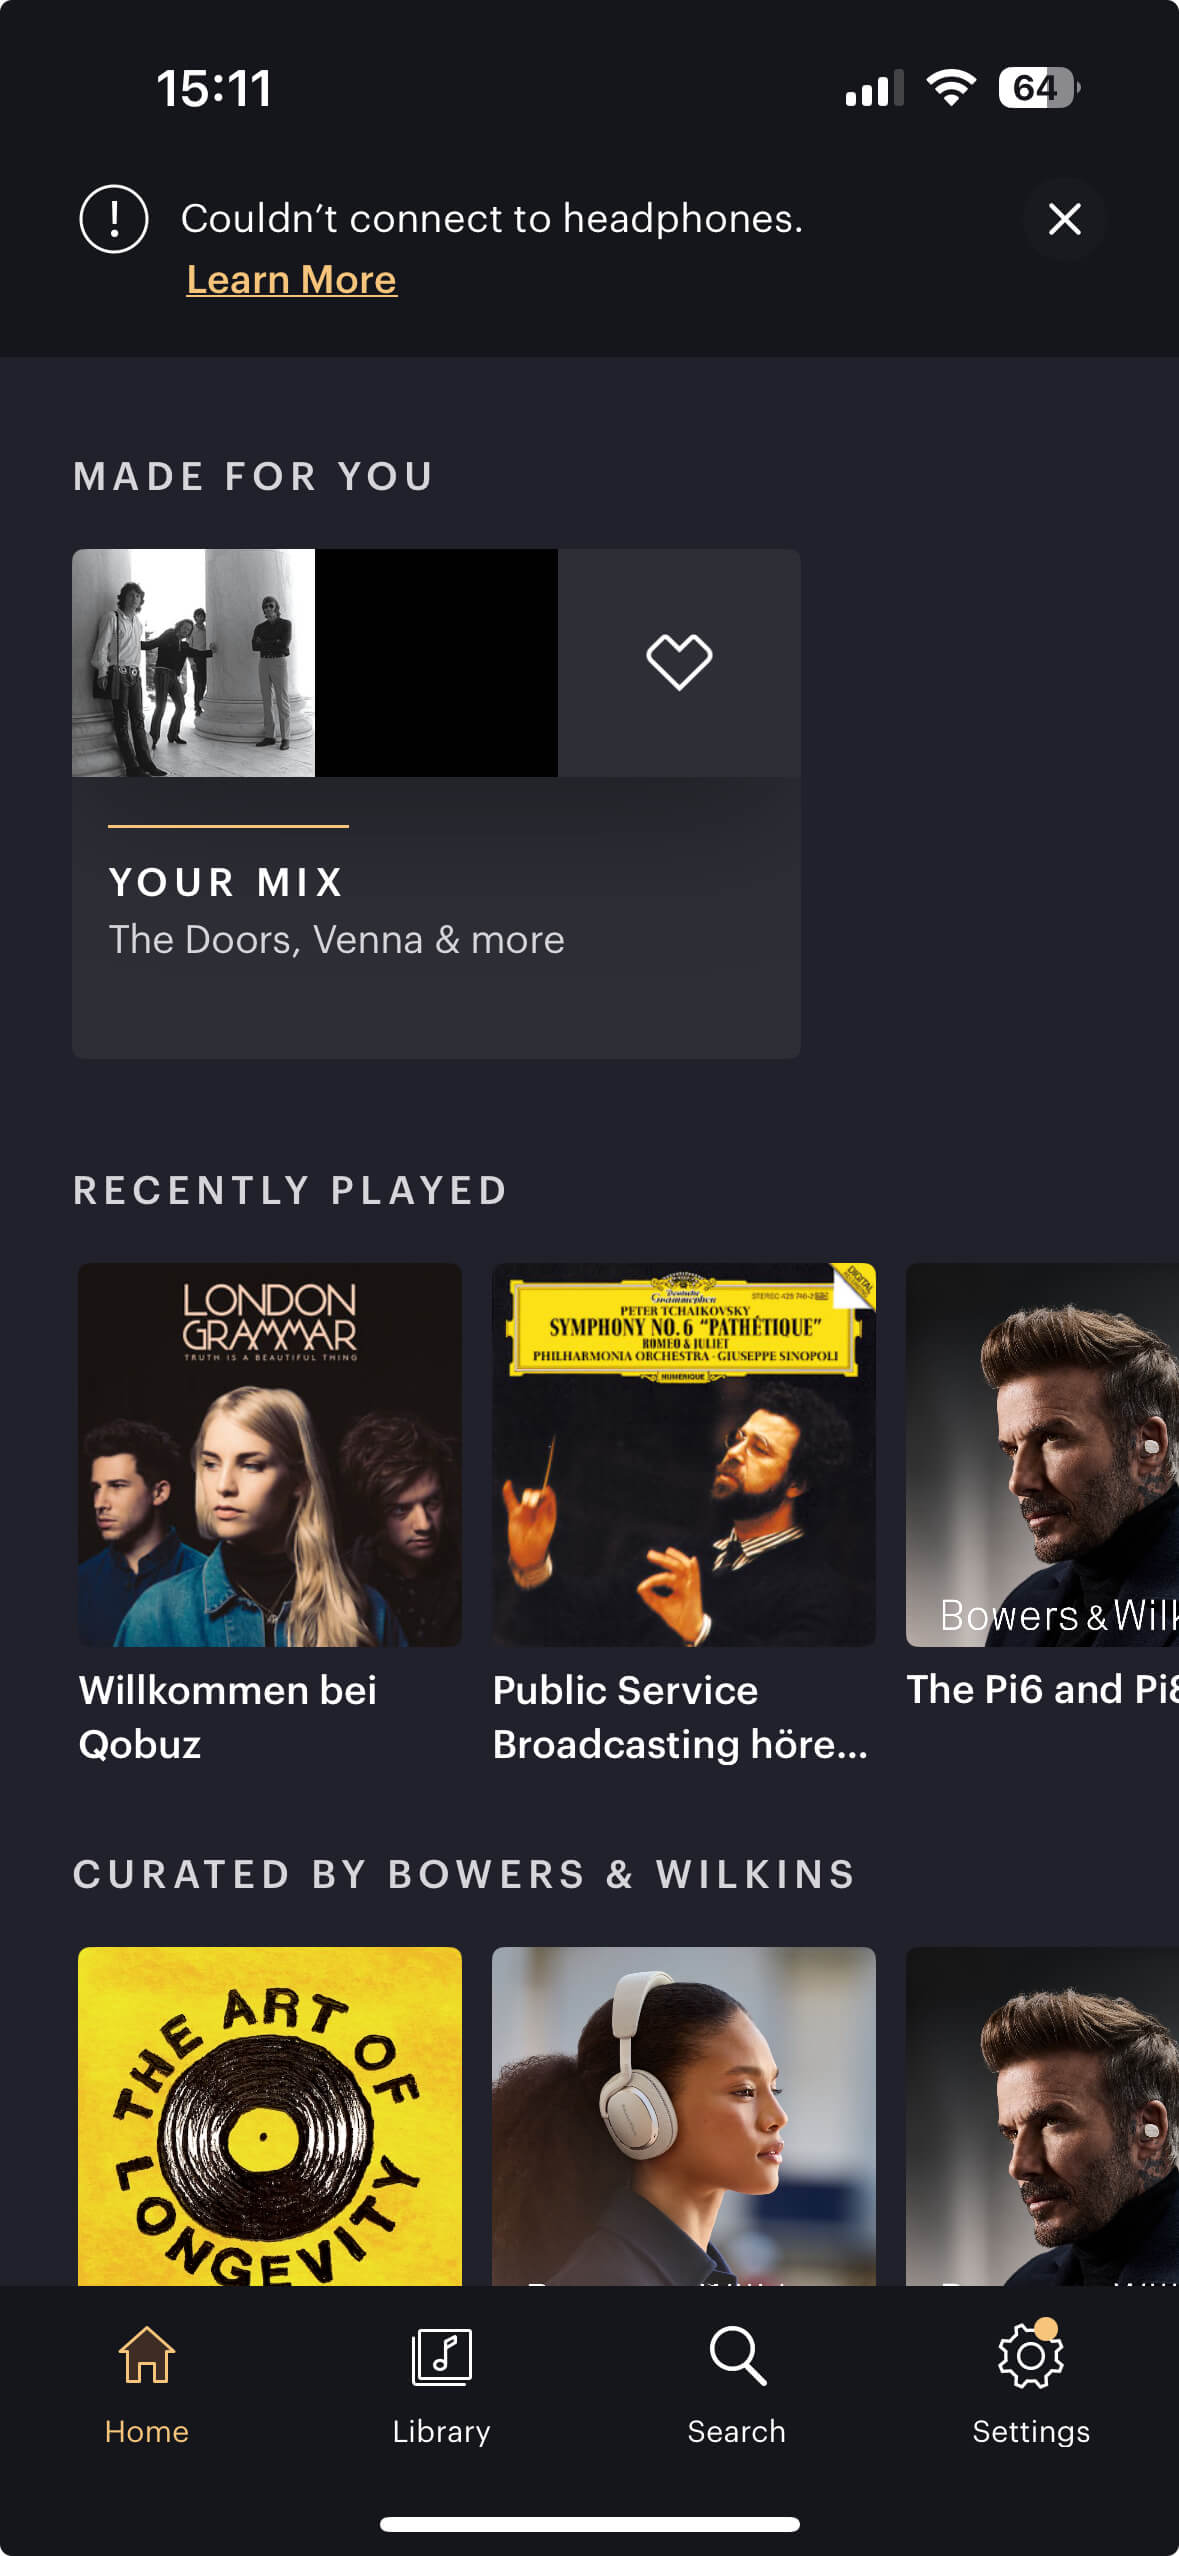Image resolution: width=1179 pixels, height=2556 pixels.
Task: Tap the Wi-Fi status icon
Action: (951, 88)
